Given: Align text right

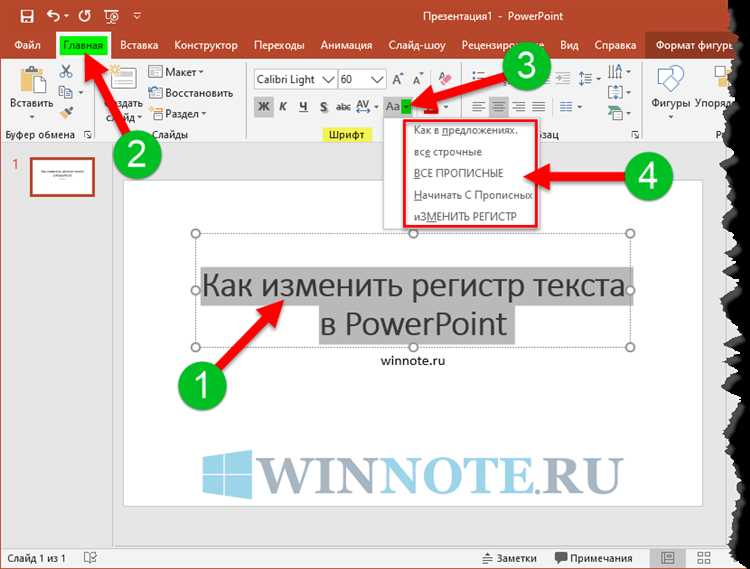Looking at the screenshot, I should pyautogui.click(x=518, y=106).
